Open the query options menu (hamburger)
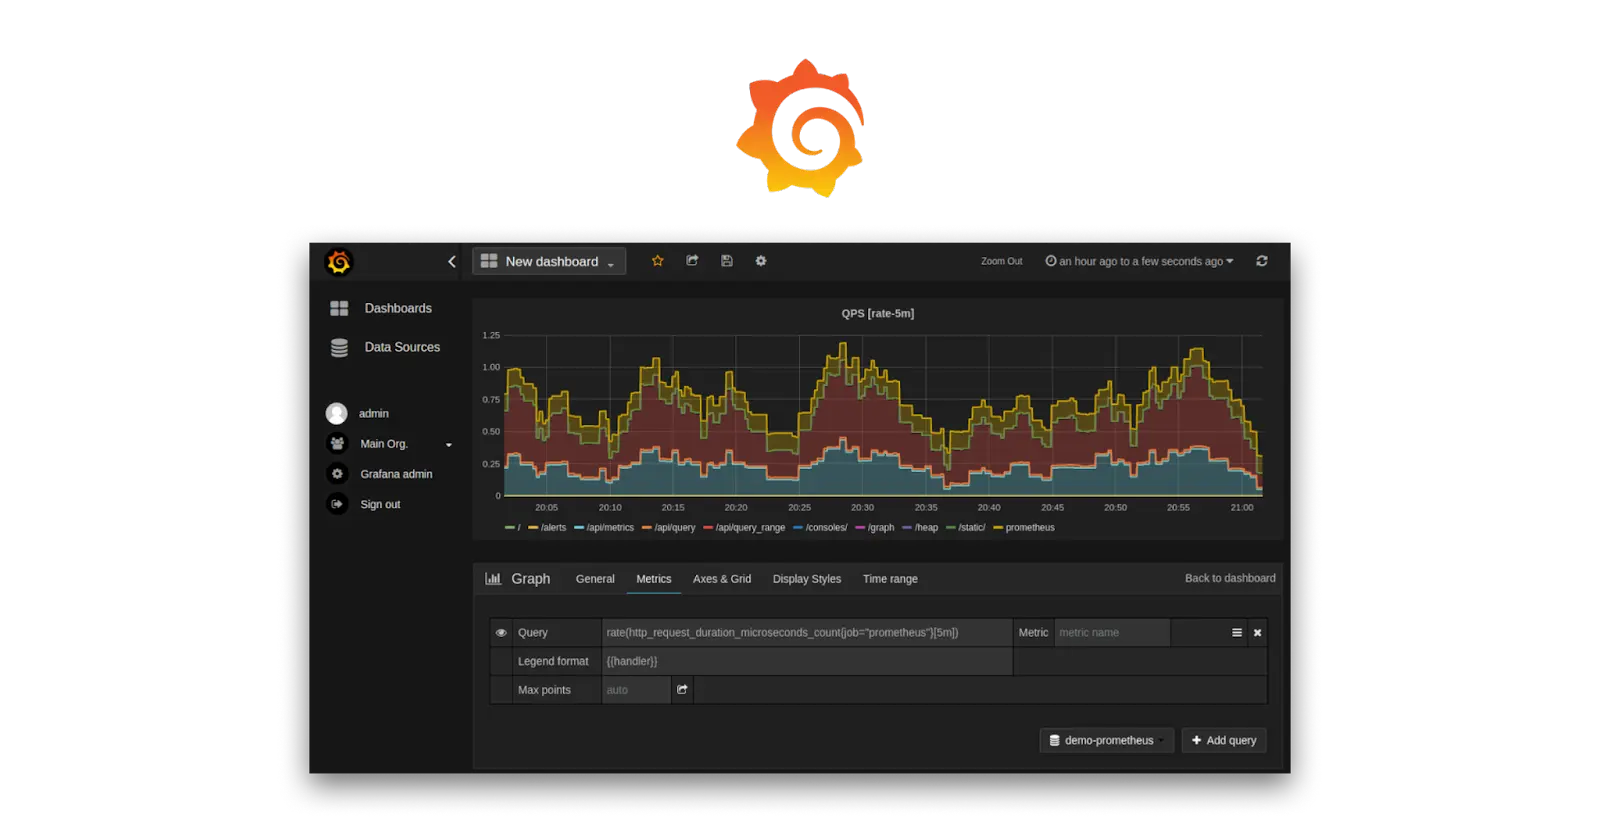Image resolution: width=1600 pixels, height=836 pixels. tap(1237, 633)
